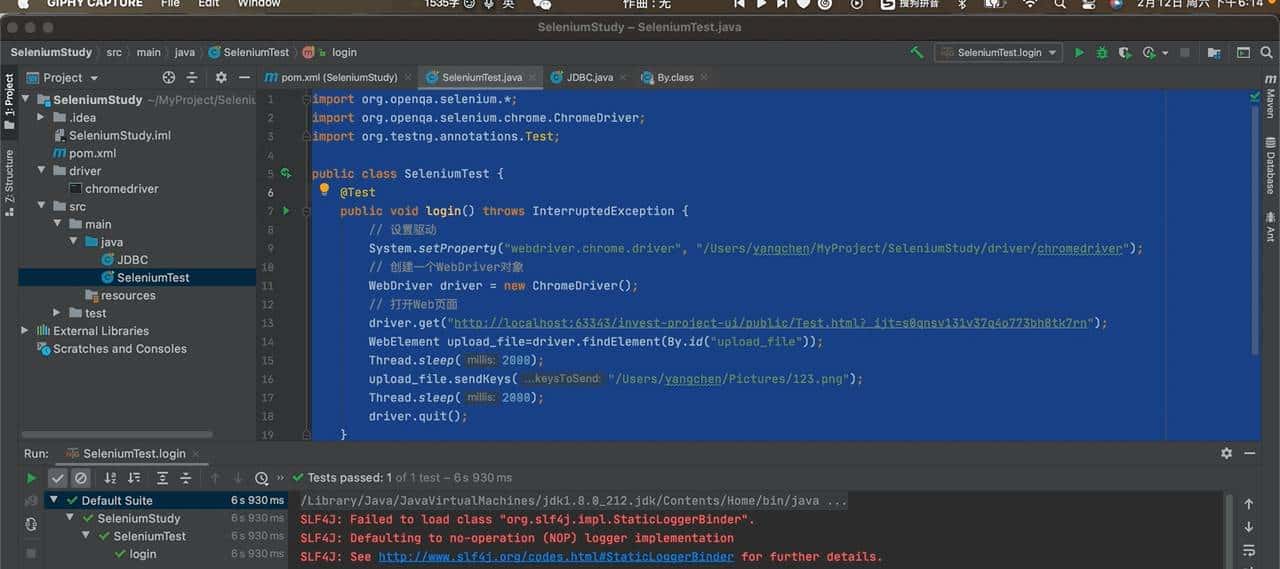The width and height of the screenshot is (1280, 569).
Task: Open the Z: Structure side tab
Action: tap(9, 185)
